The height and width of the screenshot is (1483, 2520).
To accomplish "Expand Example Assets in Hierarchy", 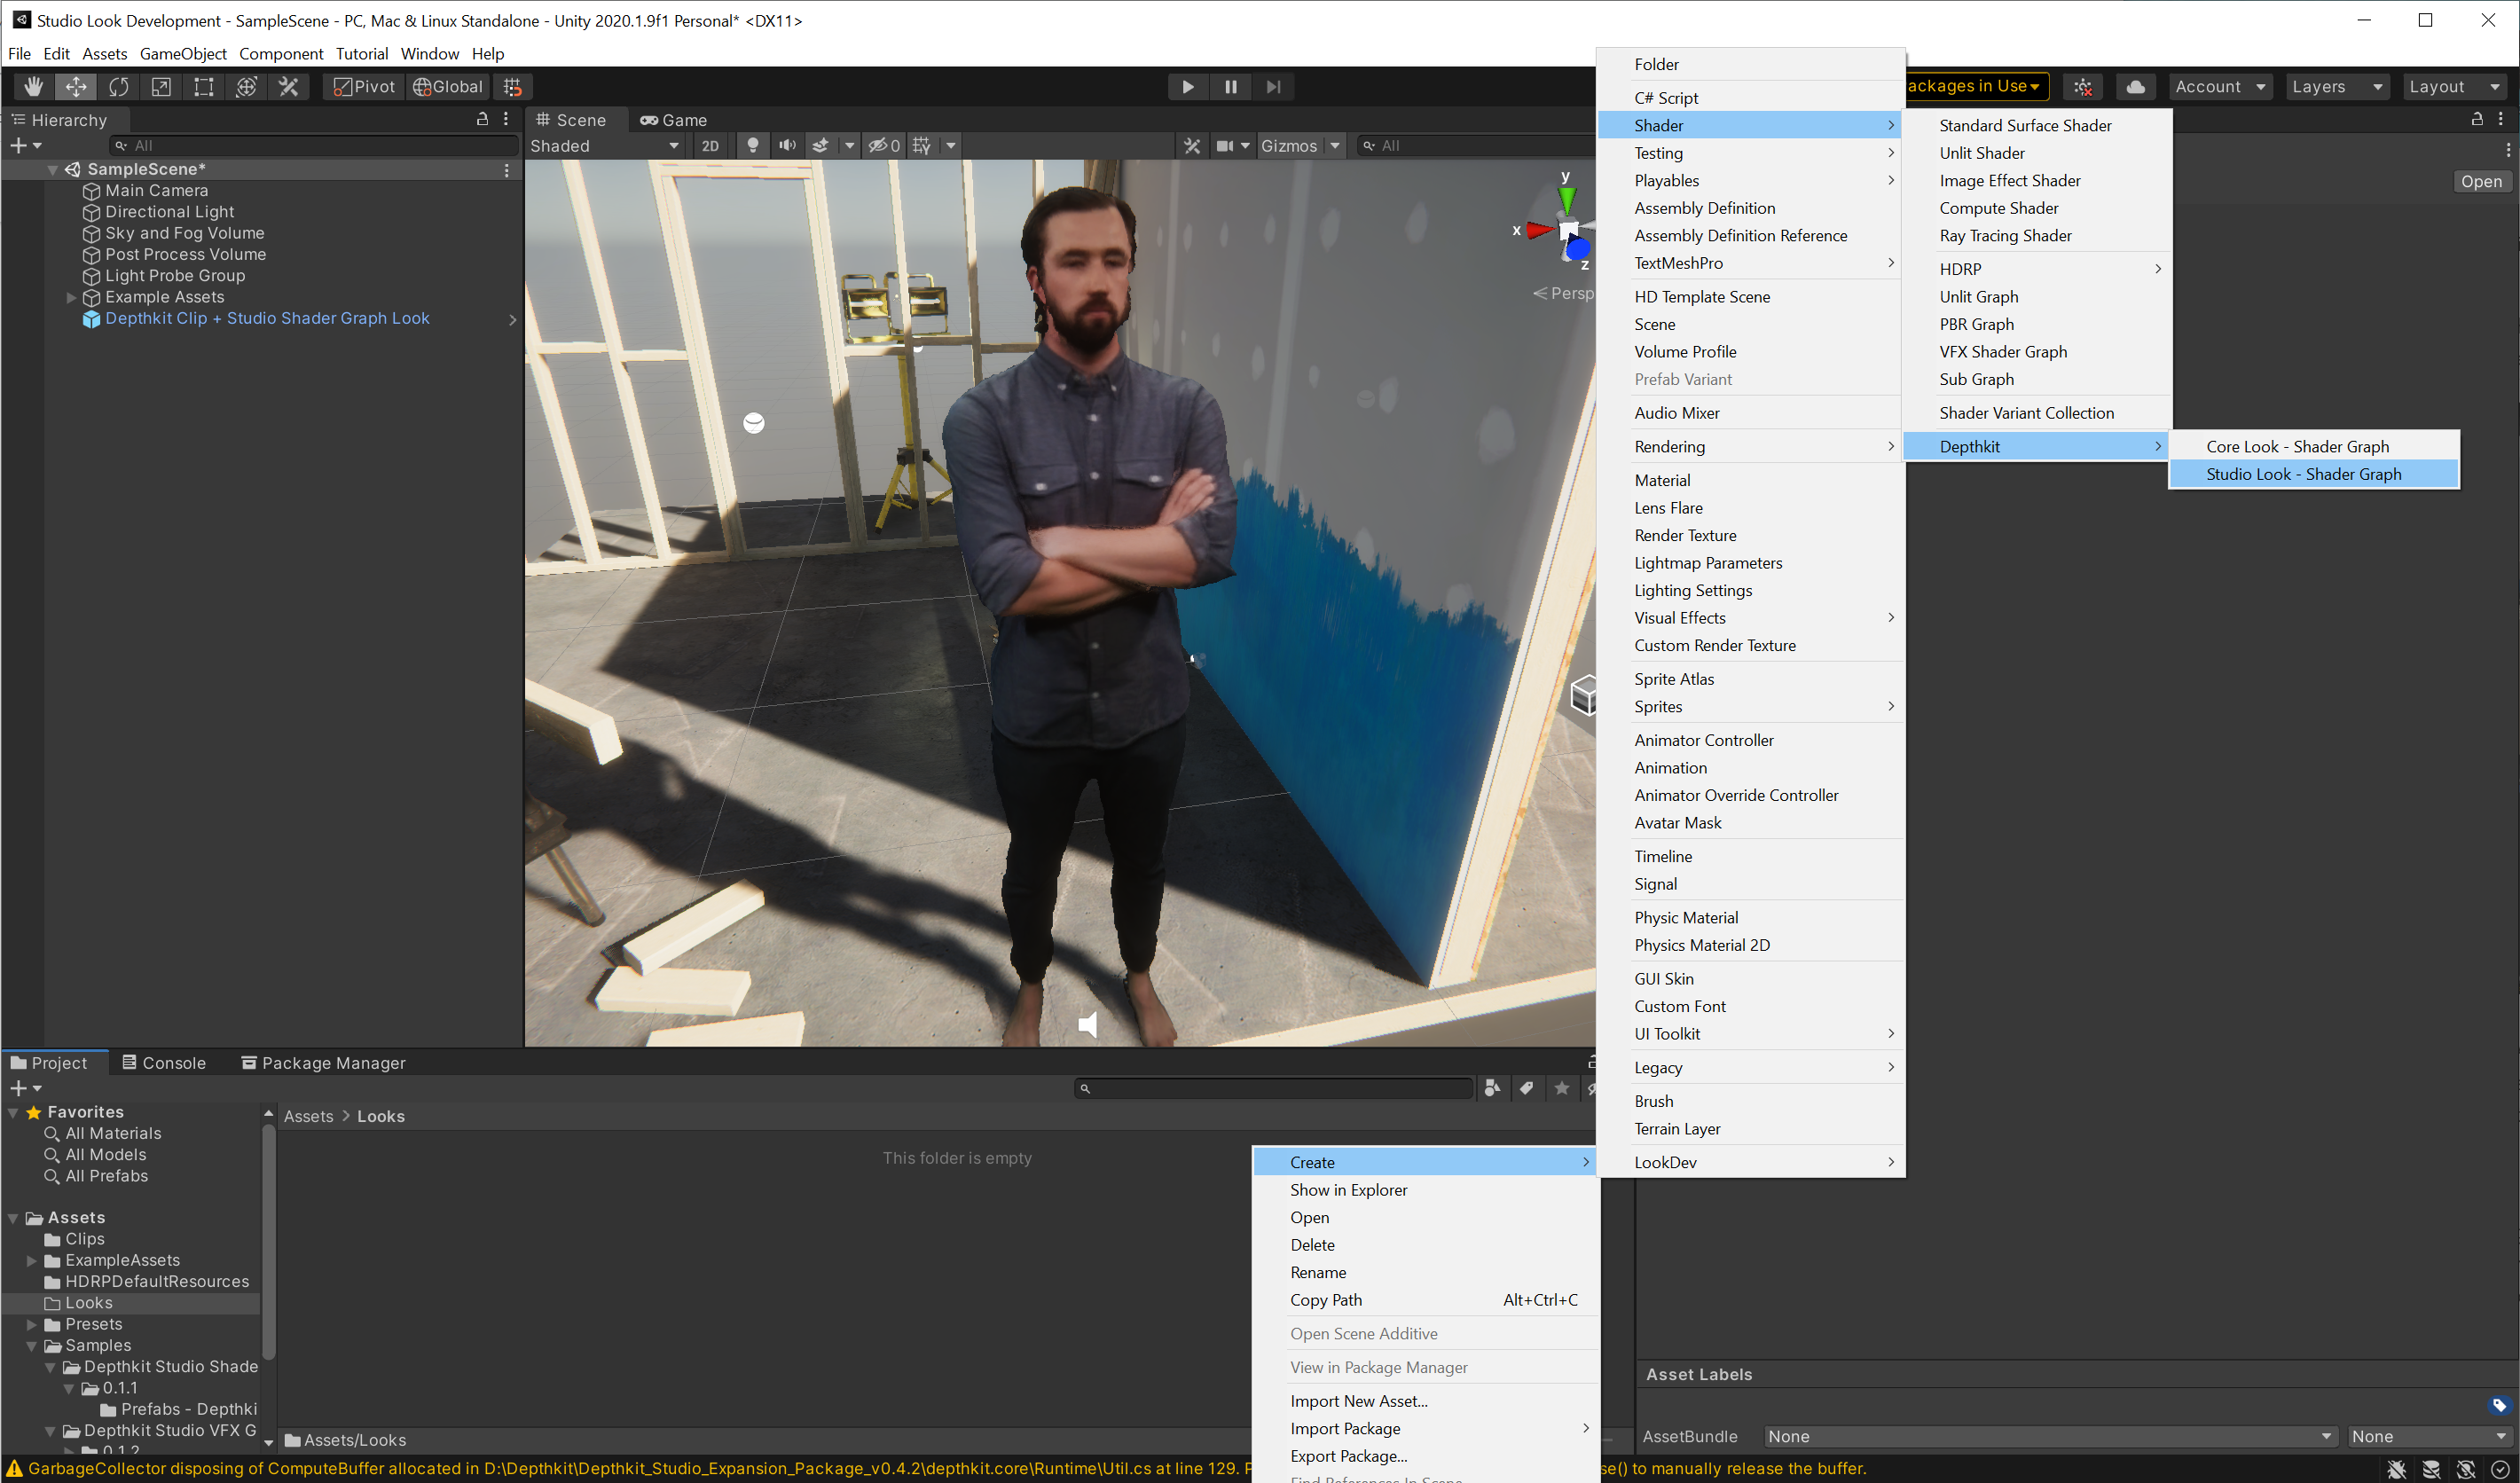I will pos(71,297).
